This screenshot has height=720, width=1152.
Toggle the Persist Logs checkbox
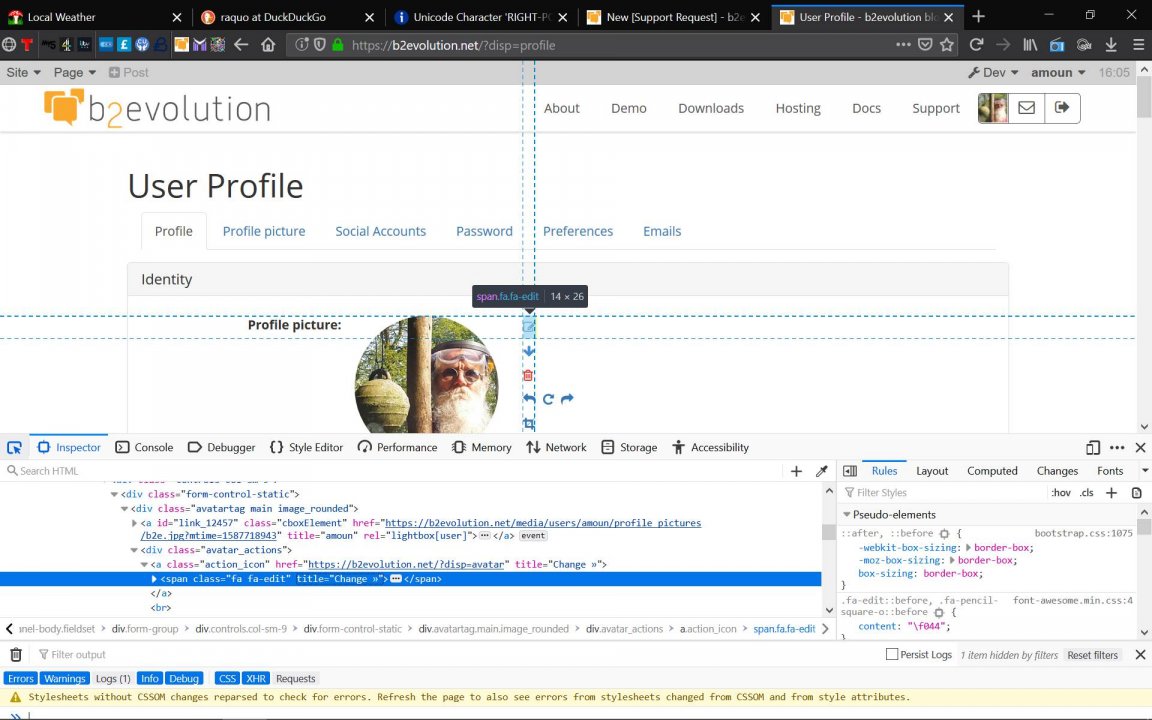click(x=892, y=654)
